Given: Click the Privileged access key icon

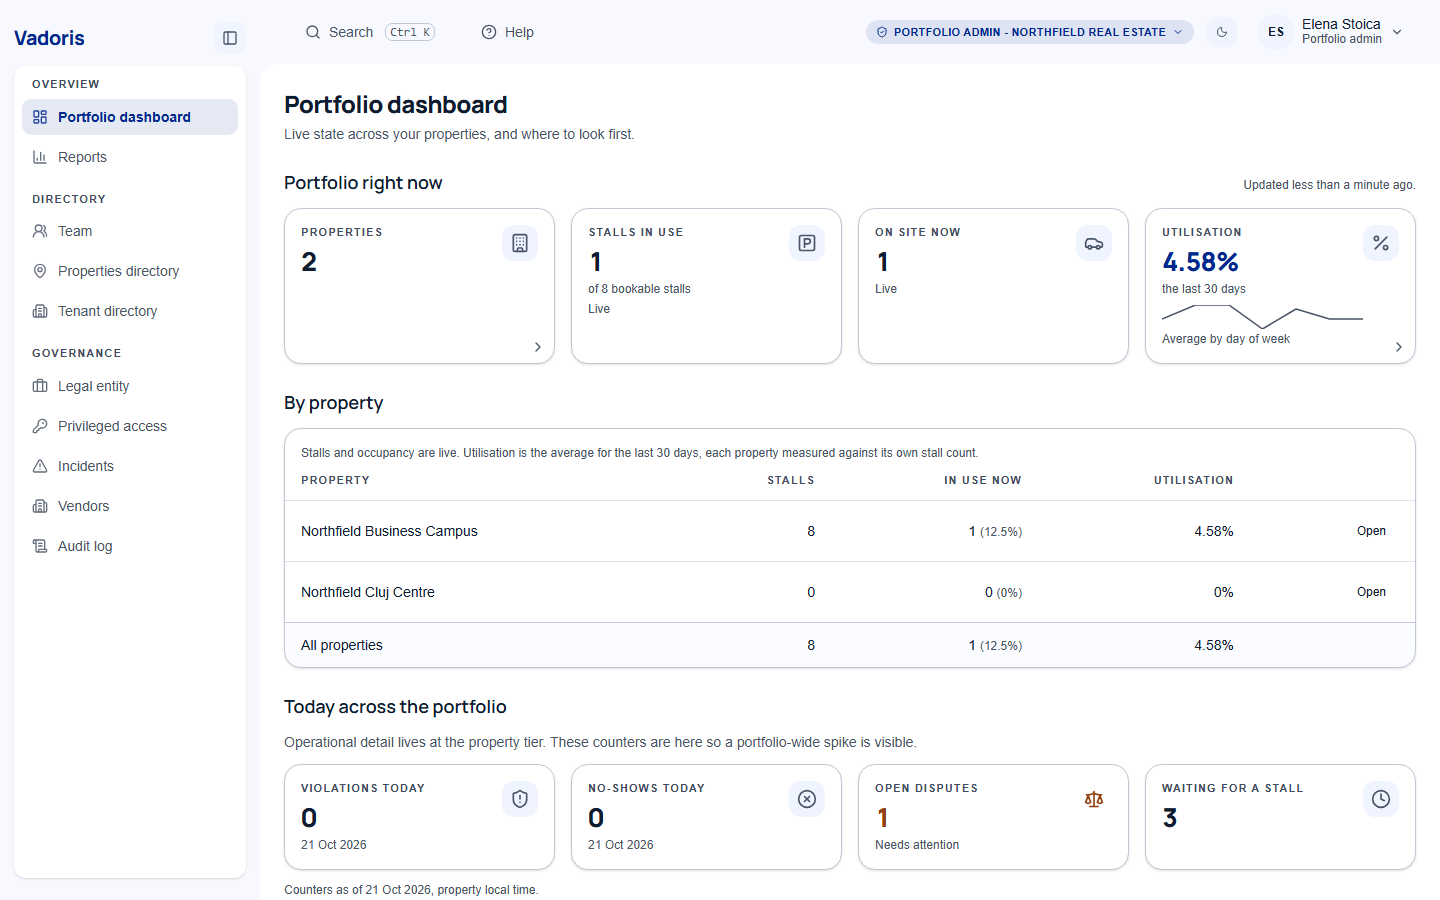Looking at the screenshot, I should point(40,426).
